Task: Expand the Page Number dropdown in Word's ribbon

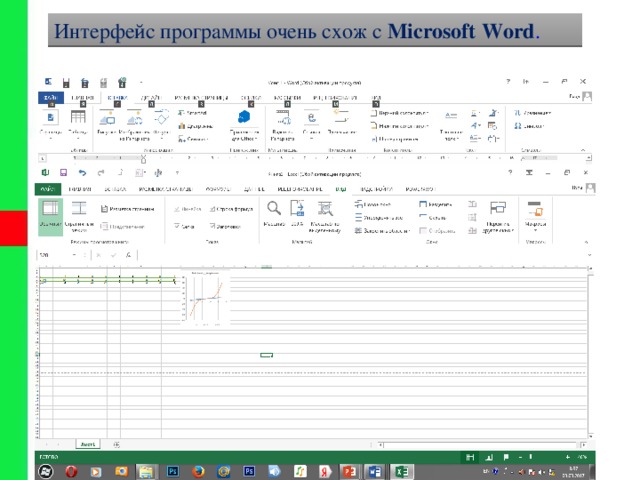Action: tap(395, 139)
